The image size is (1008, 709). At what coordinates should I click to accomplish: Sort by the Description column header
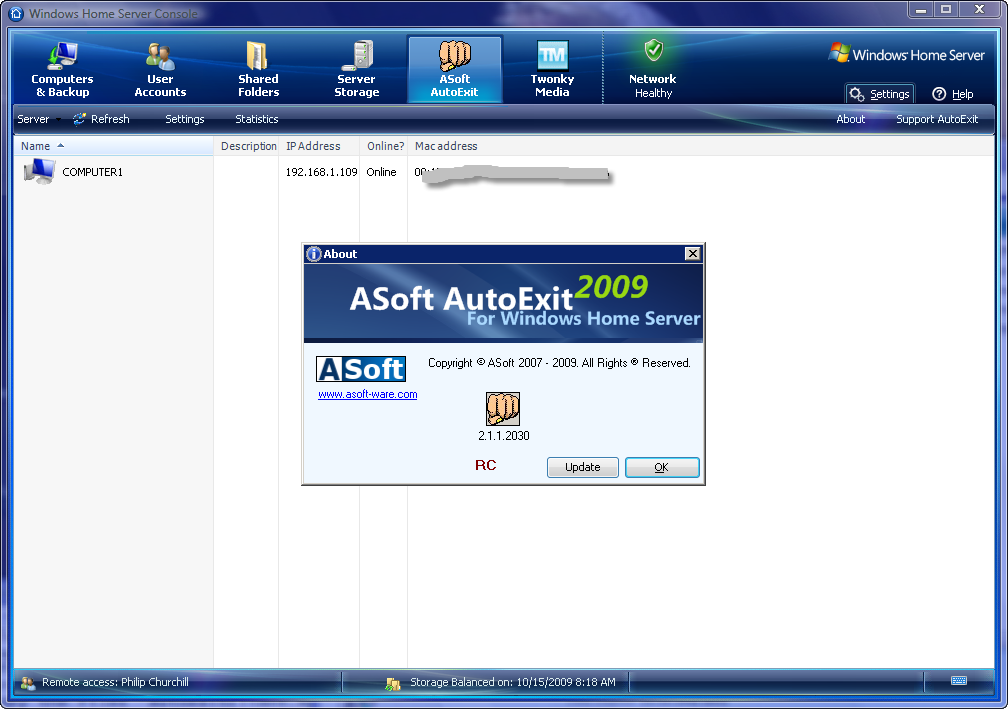(x=246, y=146)
